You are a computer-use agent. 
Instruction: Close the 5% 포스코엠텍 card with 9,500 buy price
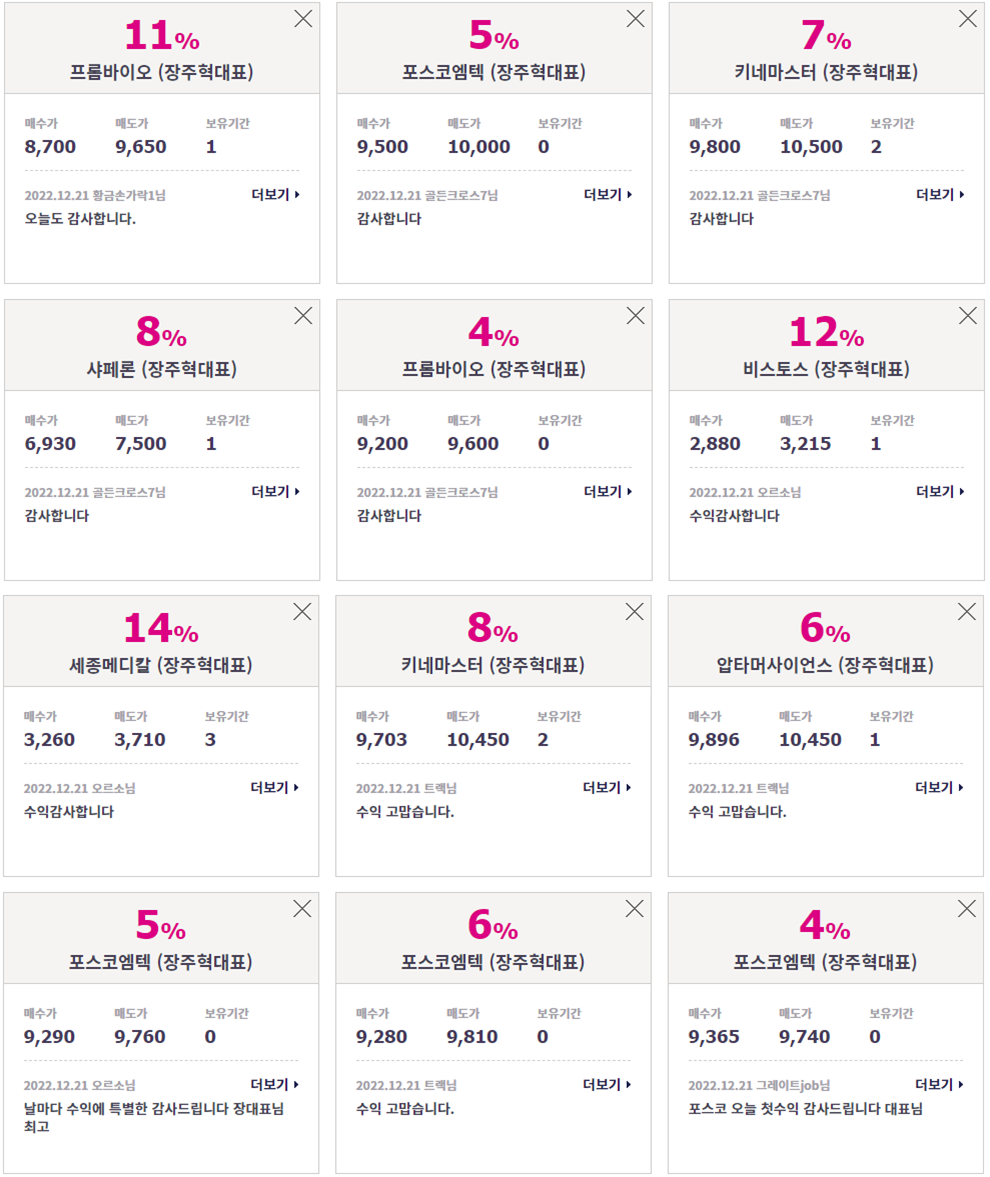click(636, 19)
